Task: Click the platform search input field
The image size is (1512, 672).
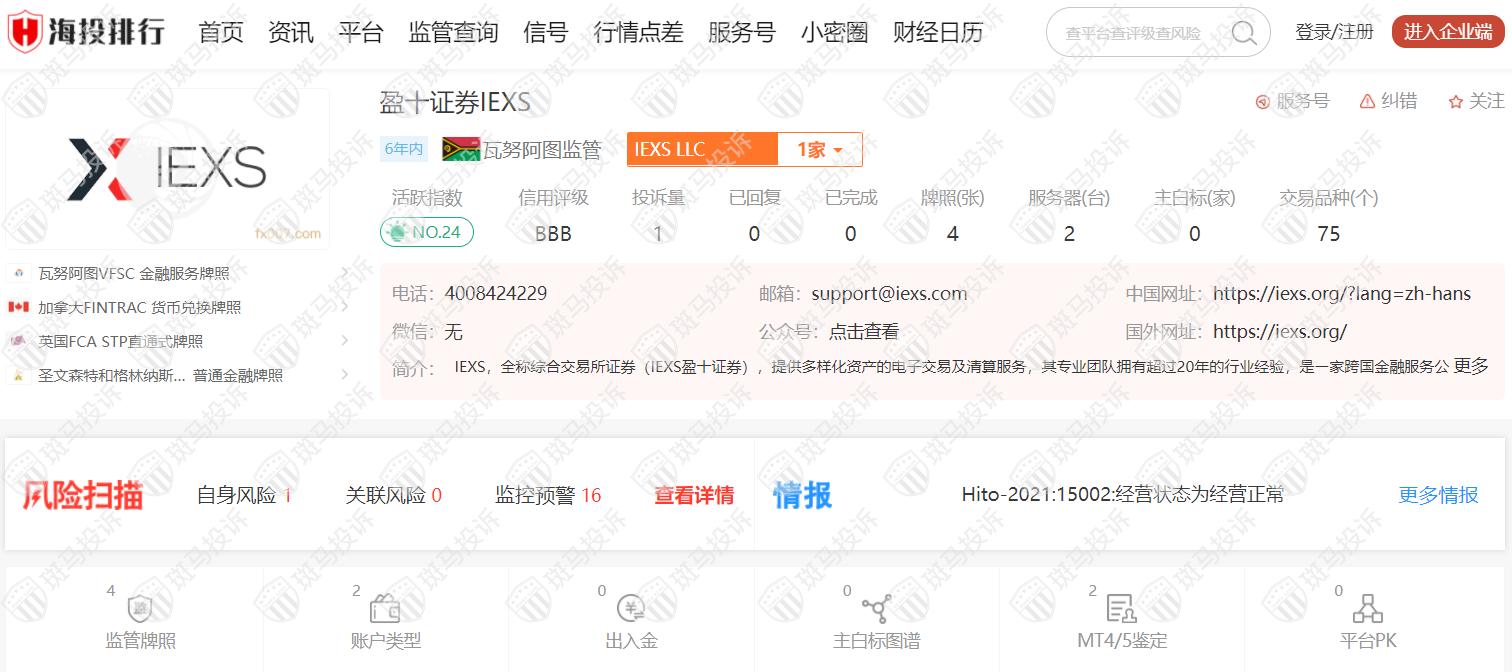Action: coord(1135,33)
